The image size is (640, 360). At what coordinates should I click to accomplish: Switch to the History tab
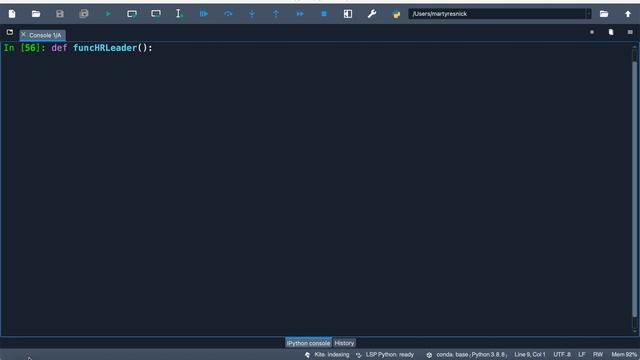point(344,343)
